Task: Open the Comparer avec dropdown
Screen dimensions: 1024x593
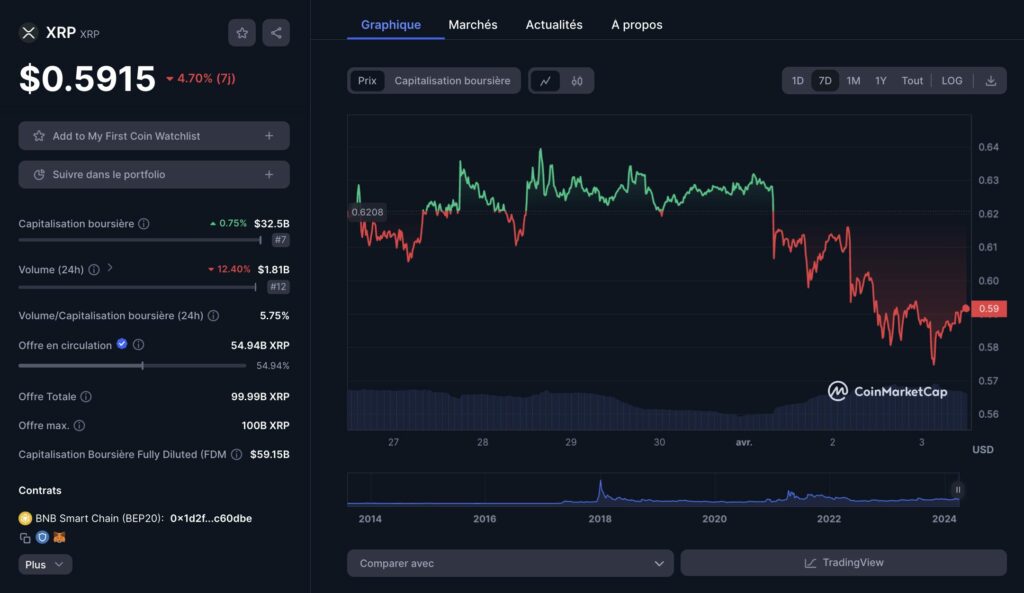Action: click(510, 563)
